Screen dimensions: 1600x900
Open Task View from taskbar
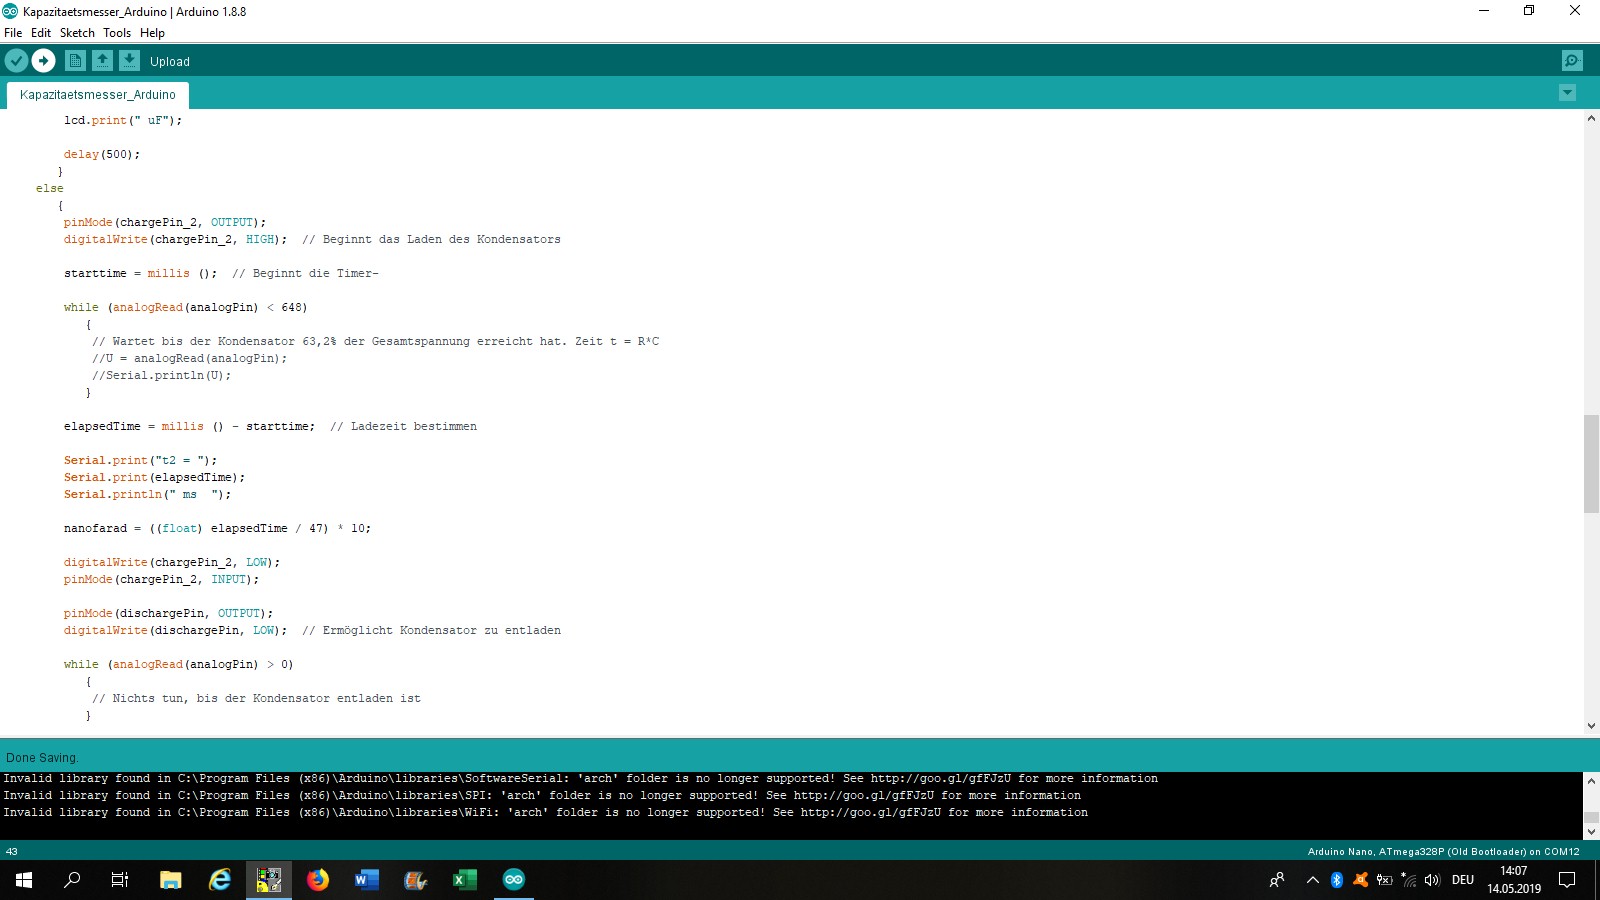(120, 880)
